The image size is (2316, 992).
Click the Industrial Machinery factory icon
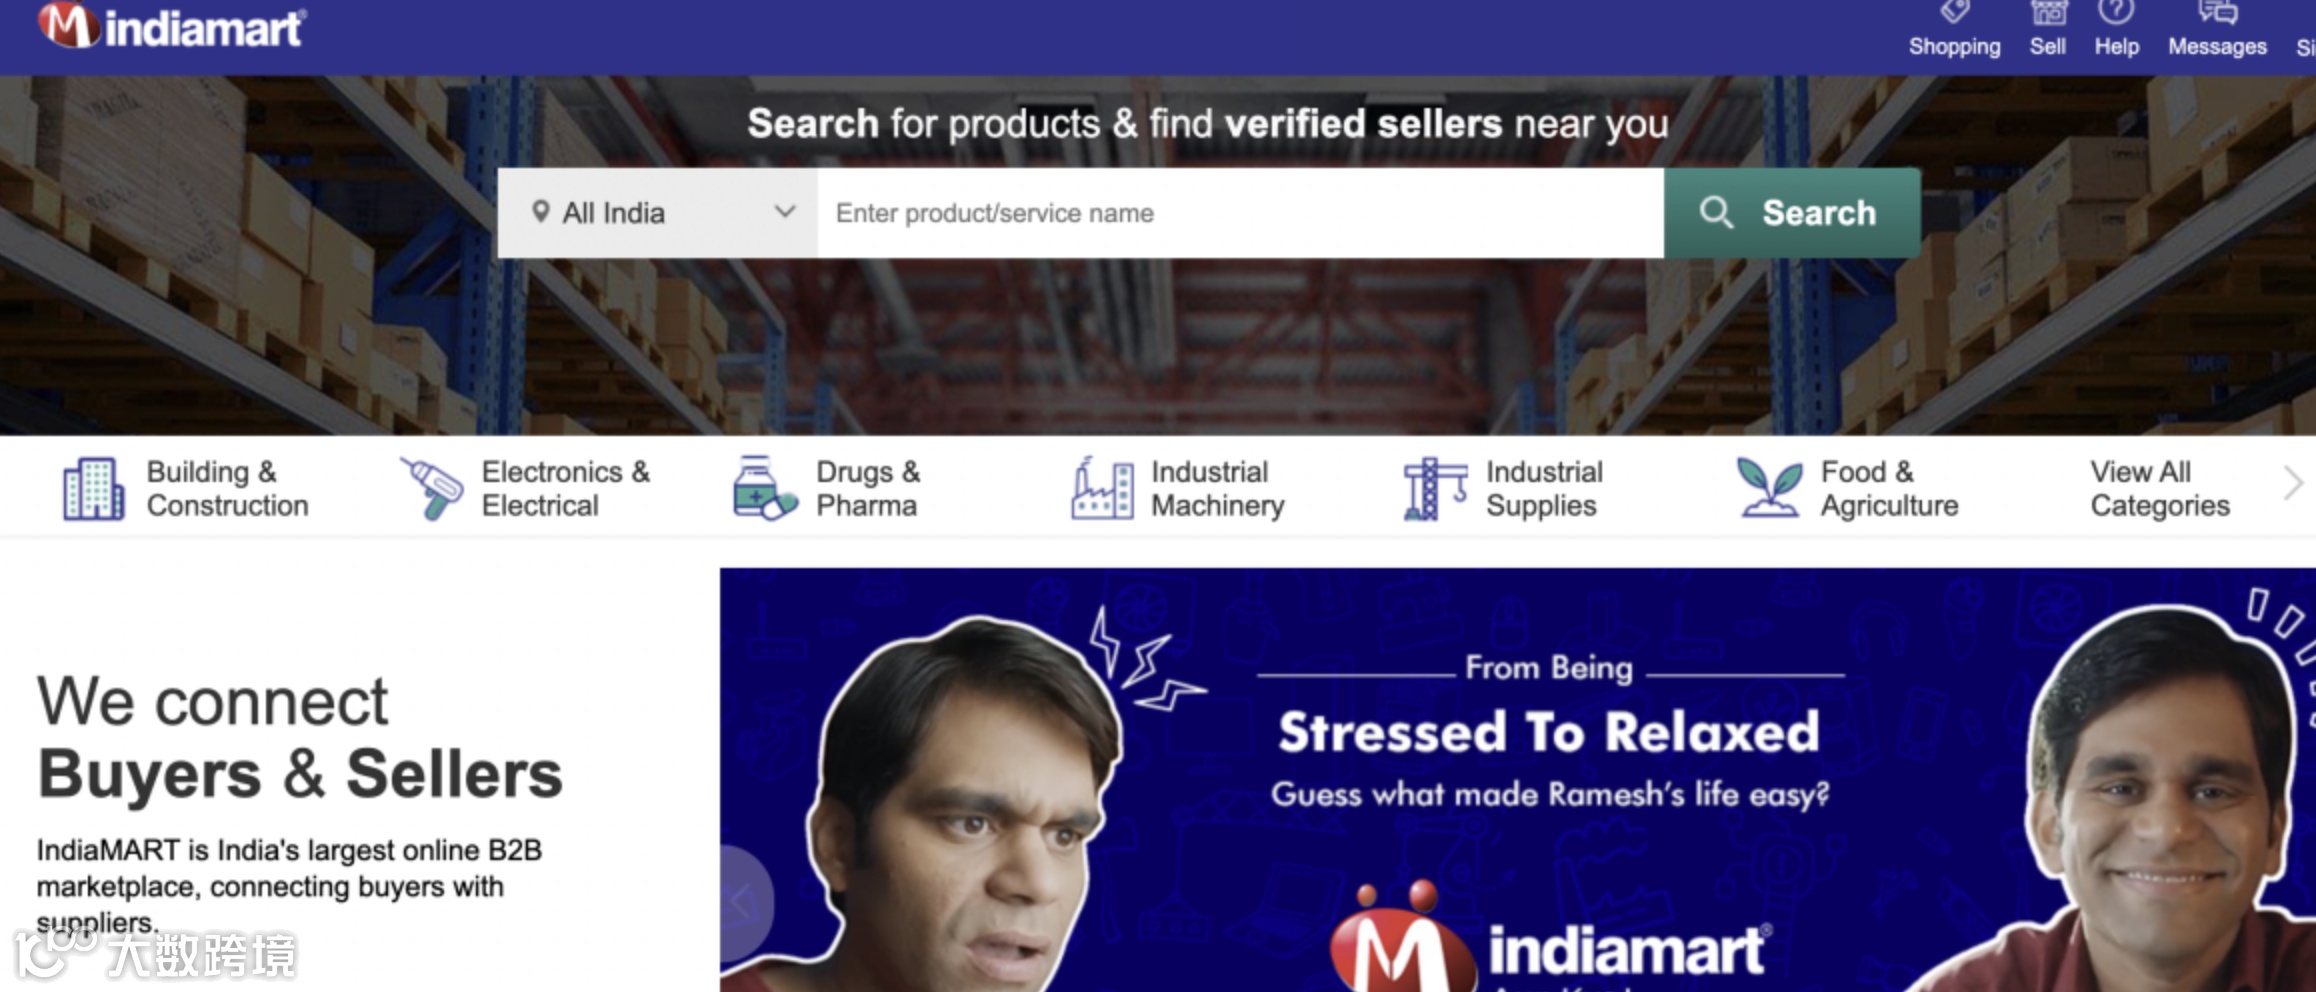click(x=1102, y=488)
